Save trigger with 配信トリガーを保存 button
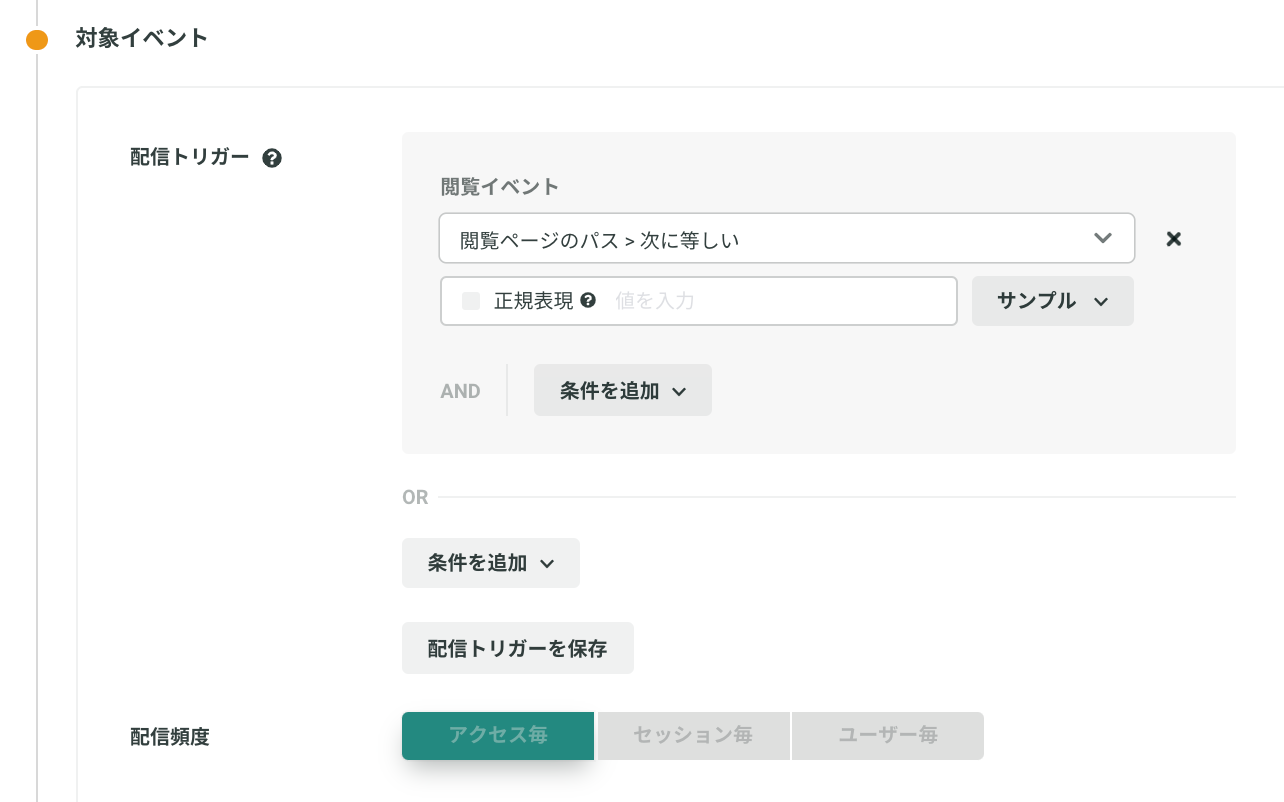 pyautogui.click(x=518, y=648)
